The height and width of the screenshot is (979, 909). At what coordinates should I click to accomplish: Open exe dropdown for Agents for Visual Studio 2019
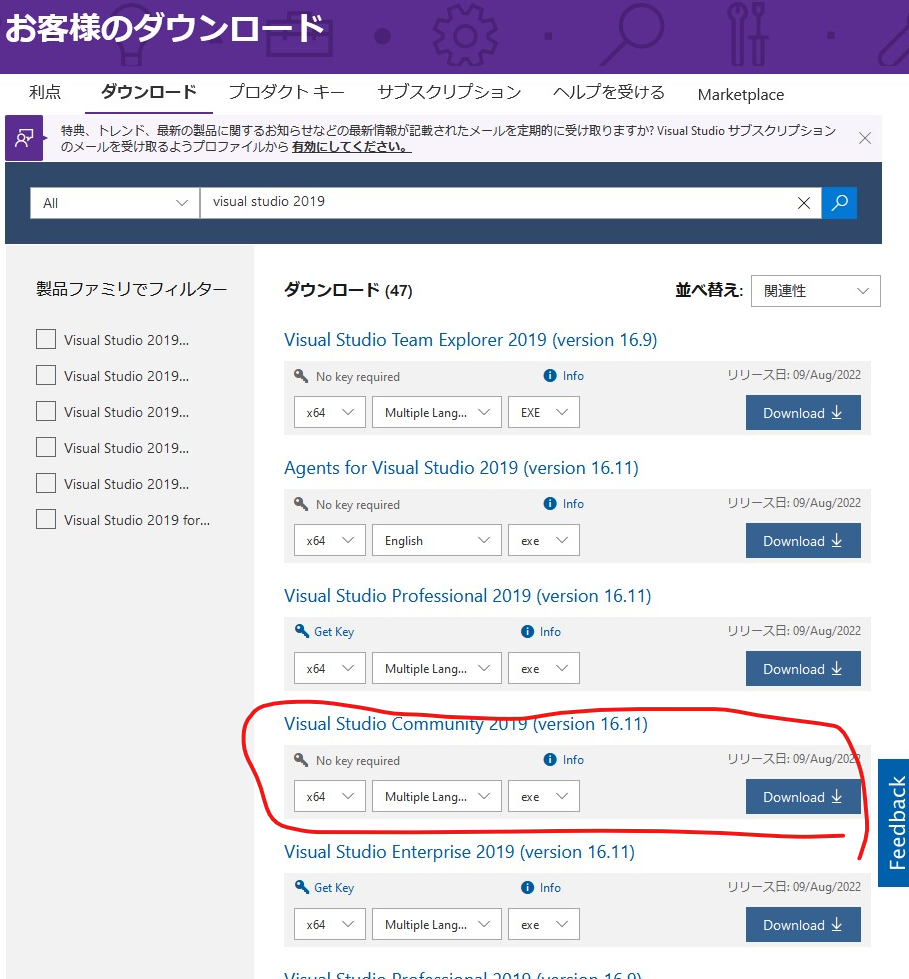[544, 540]
